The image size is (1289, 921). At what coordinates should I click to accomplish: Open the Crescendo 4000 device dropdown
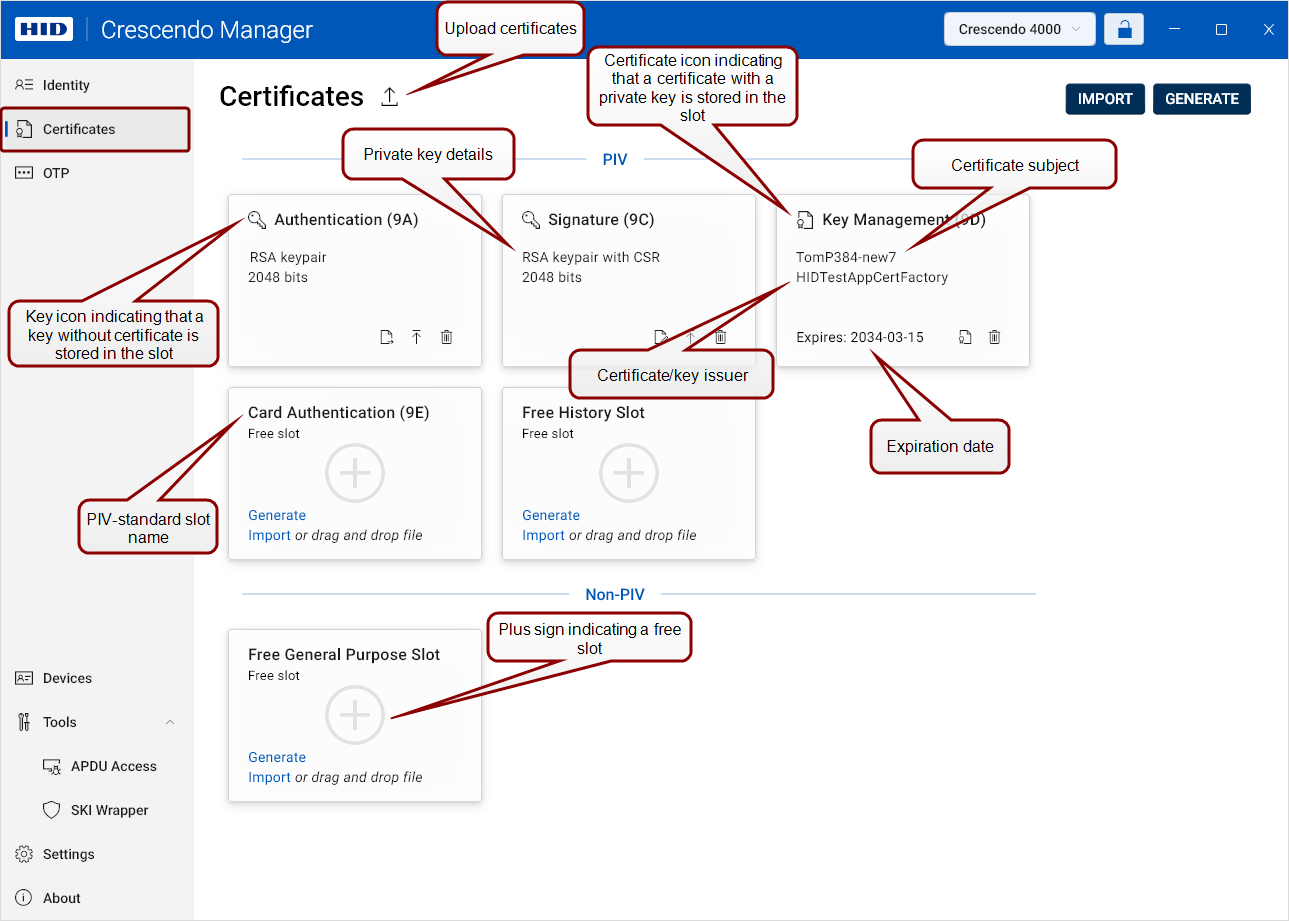(x=1019, y=29)
